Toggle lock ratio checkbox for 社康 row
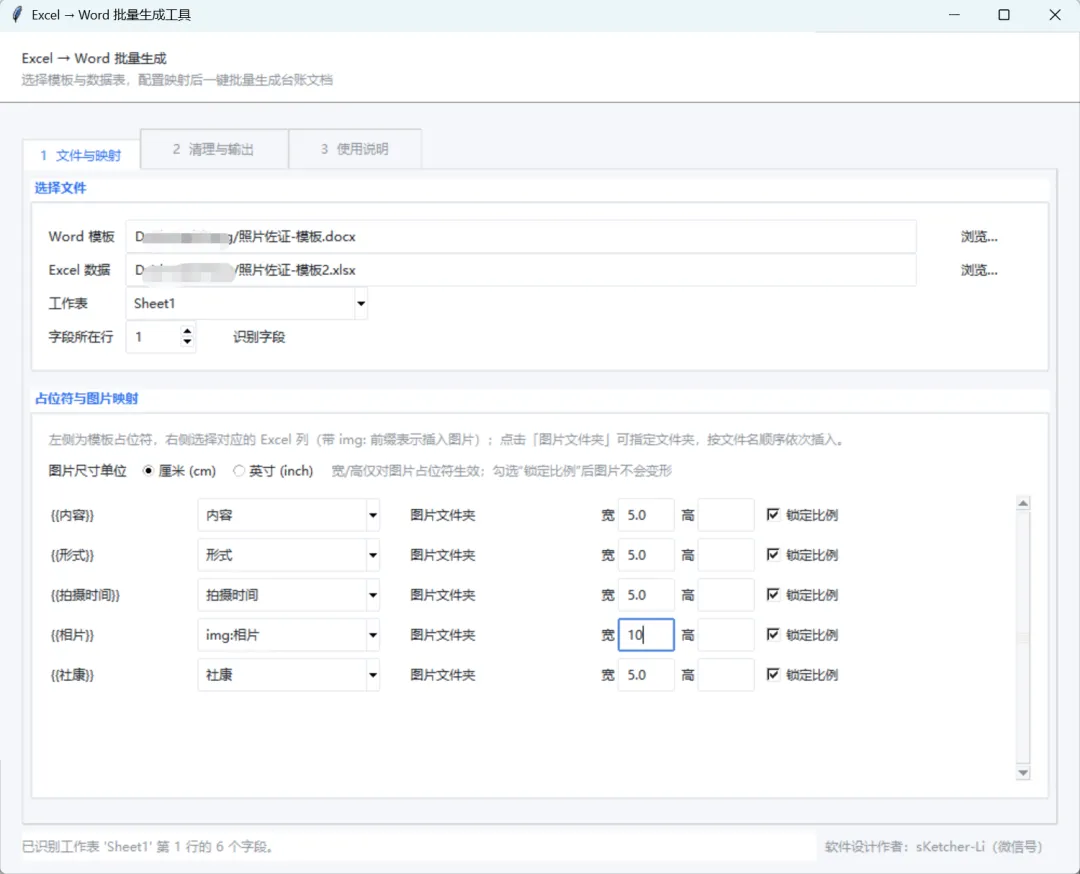This screenshot has height=874, width=1080. [x=773, y=674]
